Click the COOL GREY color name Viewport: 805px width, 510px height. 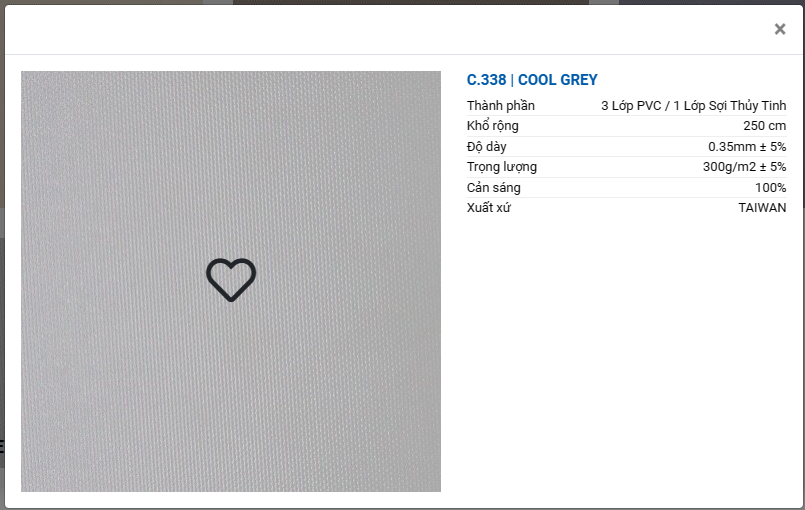point(558,80)
